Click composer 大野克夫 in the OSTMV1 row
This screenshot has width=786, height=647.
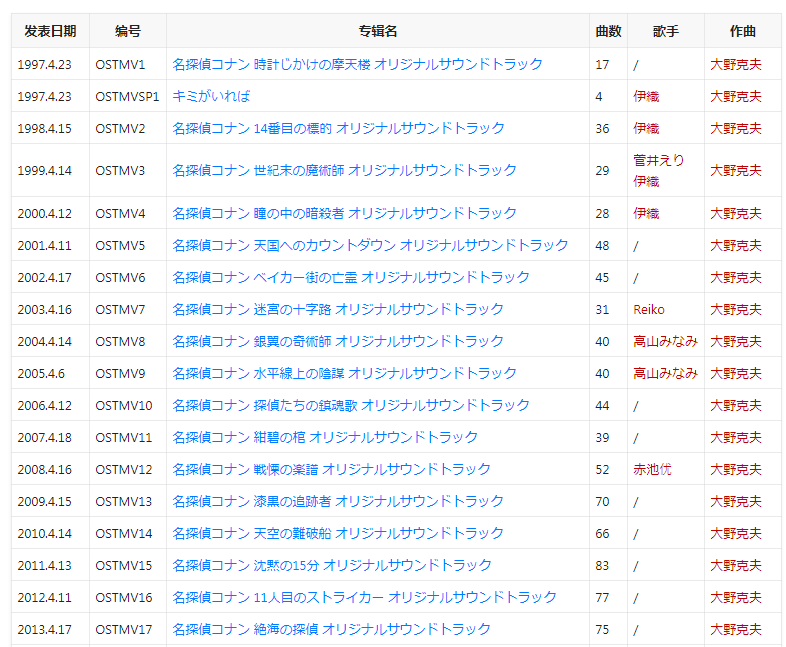pos(736,64)
